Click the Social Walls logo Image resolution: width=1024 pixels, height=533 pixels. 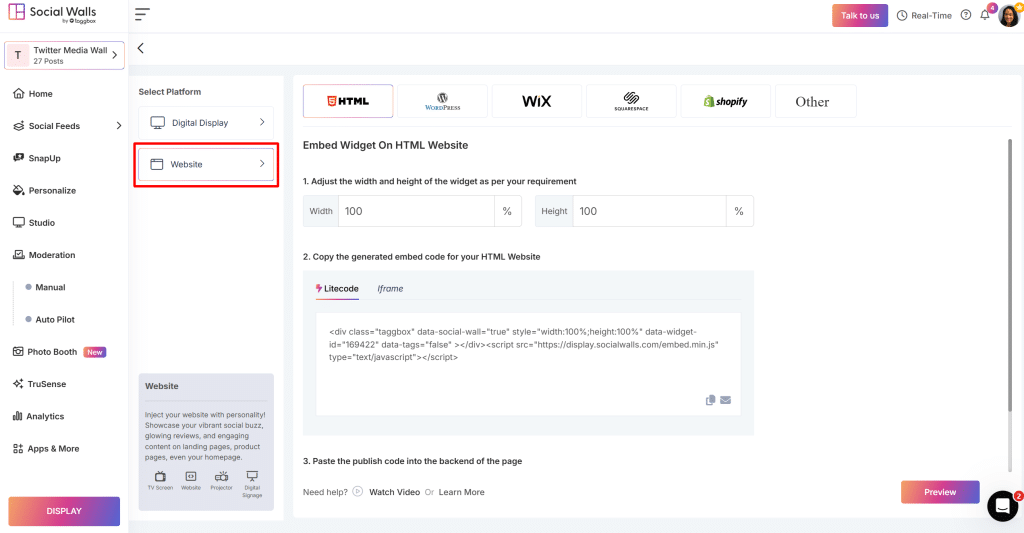tap(52, 14)
